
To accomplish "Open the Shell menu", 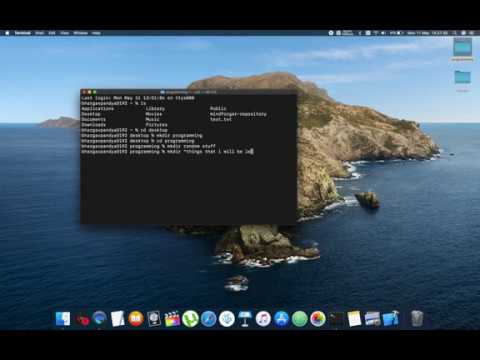I will coord(39,33).
